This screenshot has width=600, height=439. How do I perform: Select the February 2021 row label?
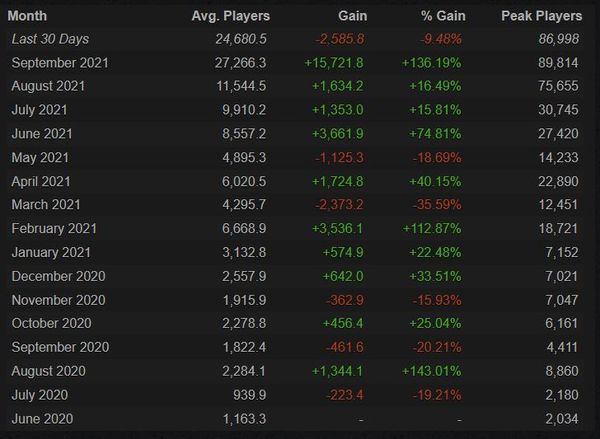coord(54,229)
